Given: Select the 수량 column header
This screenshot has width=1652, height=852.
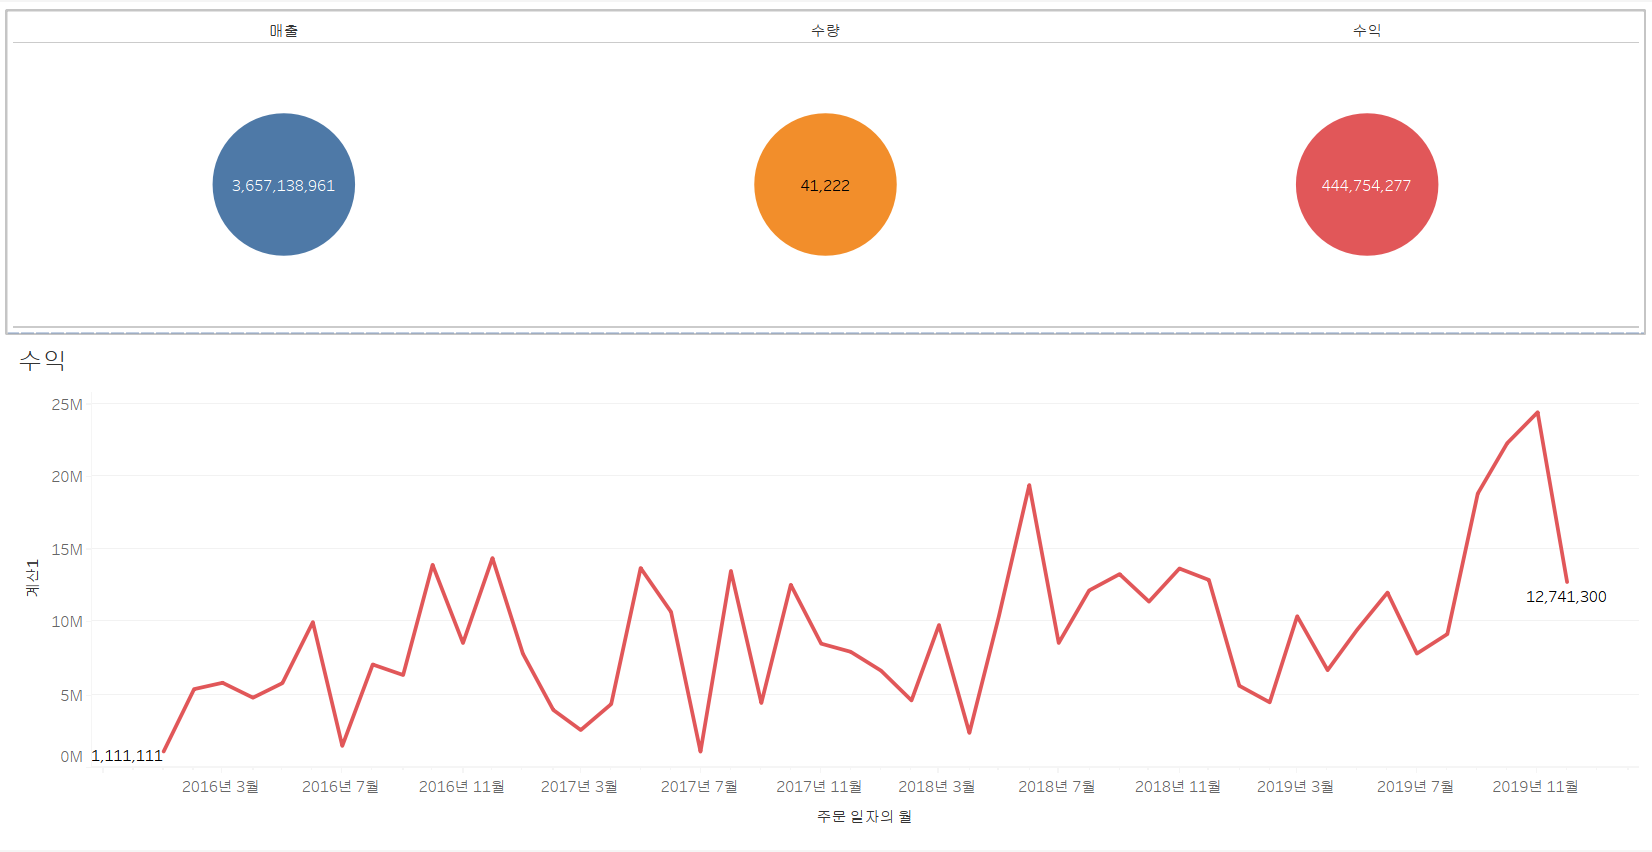Looking at the screenshot, I should coord(825,31).
